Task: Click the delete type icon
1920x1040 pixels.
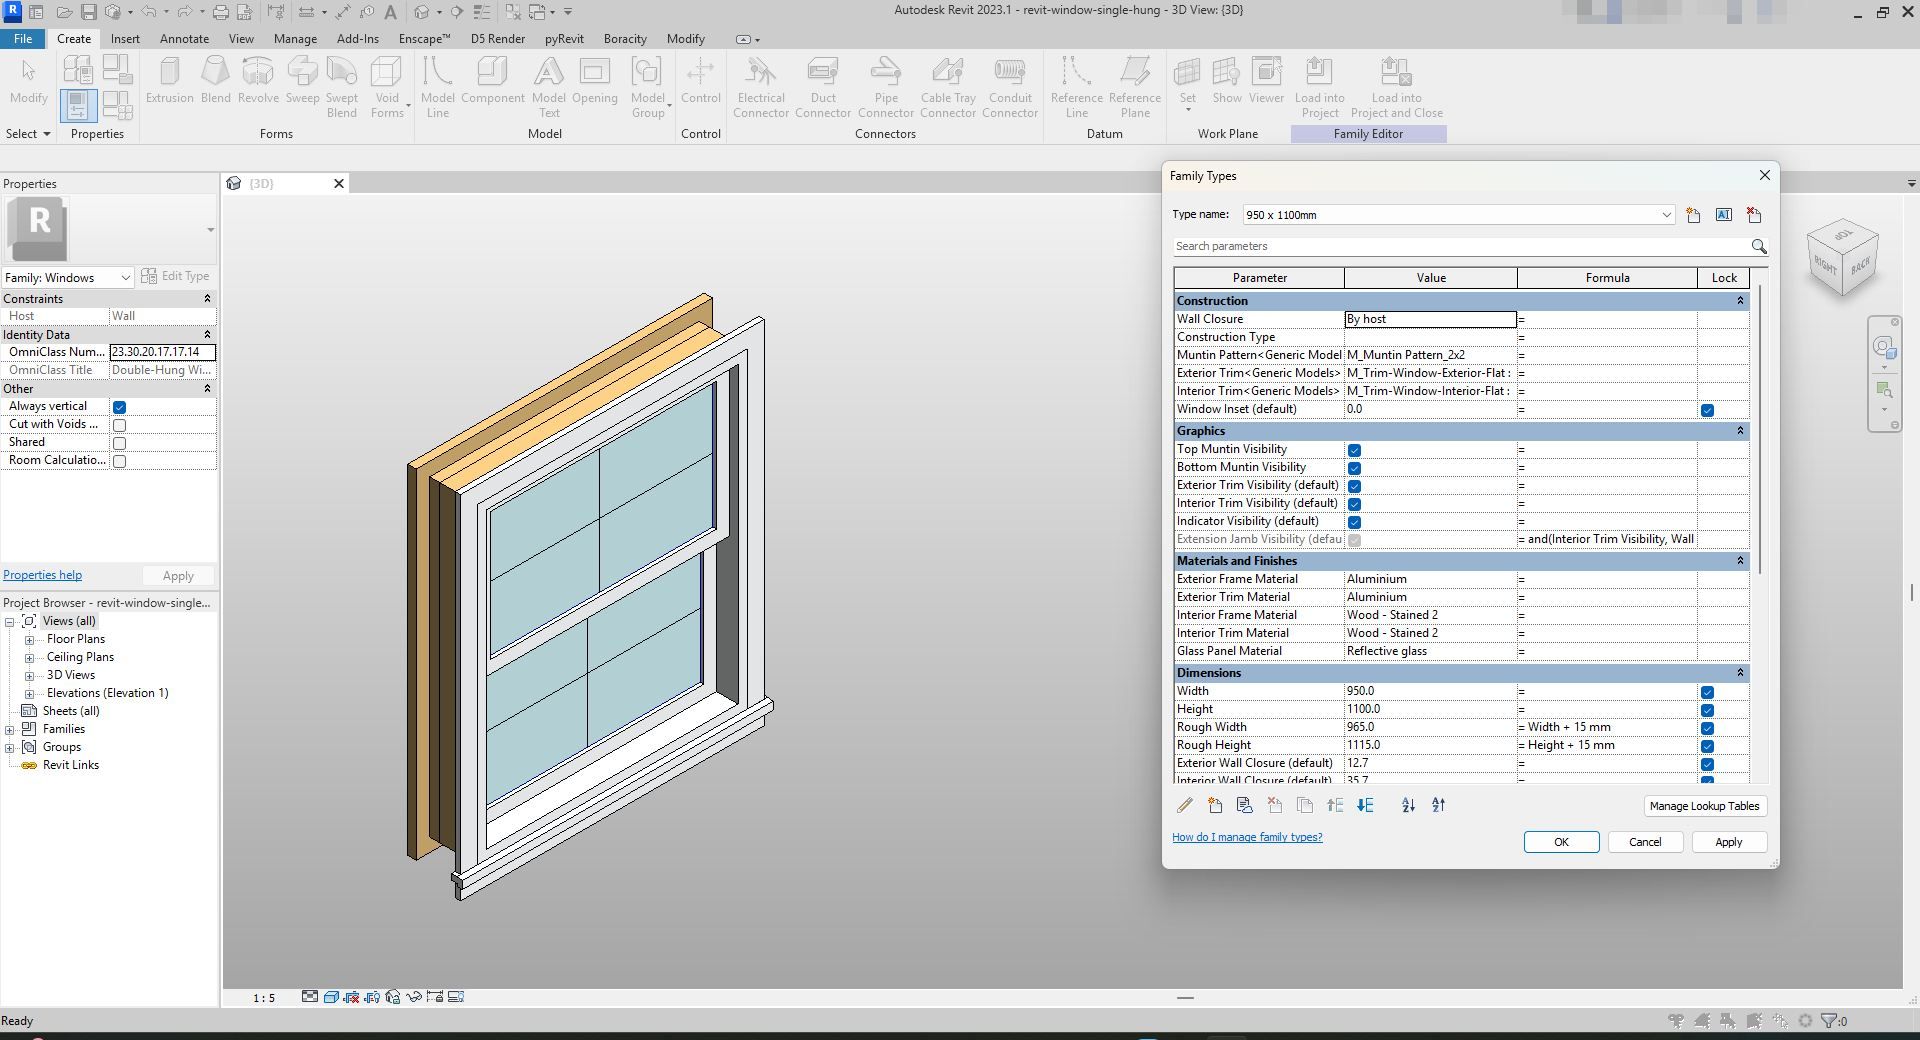Action: click(1754, 215)
